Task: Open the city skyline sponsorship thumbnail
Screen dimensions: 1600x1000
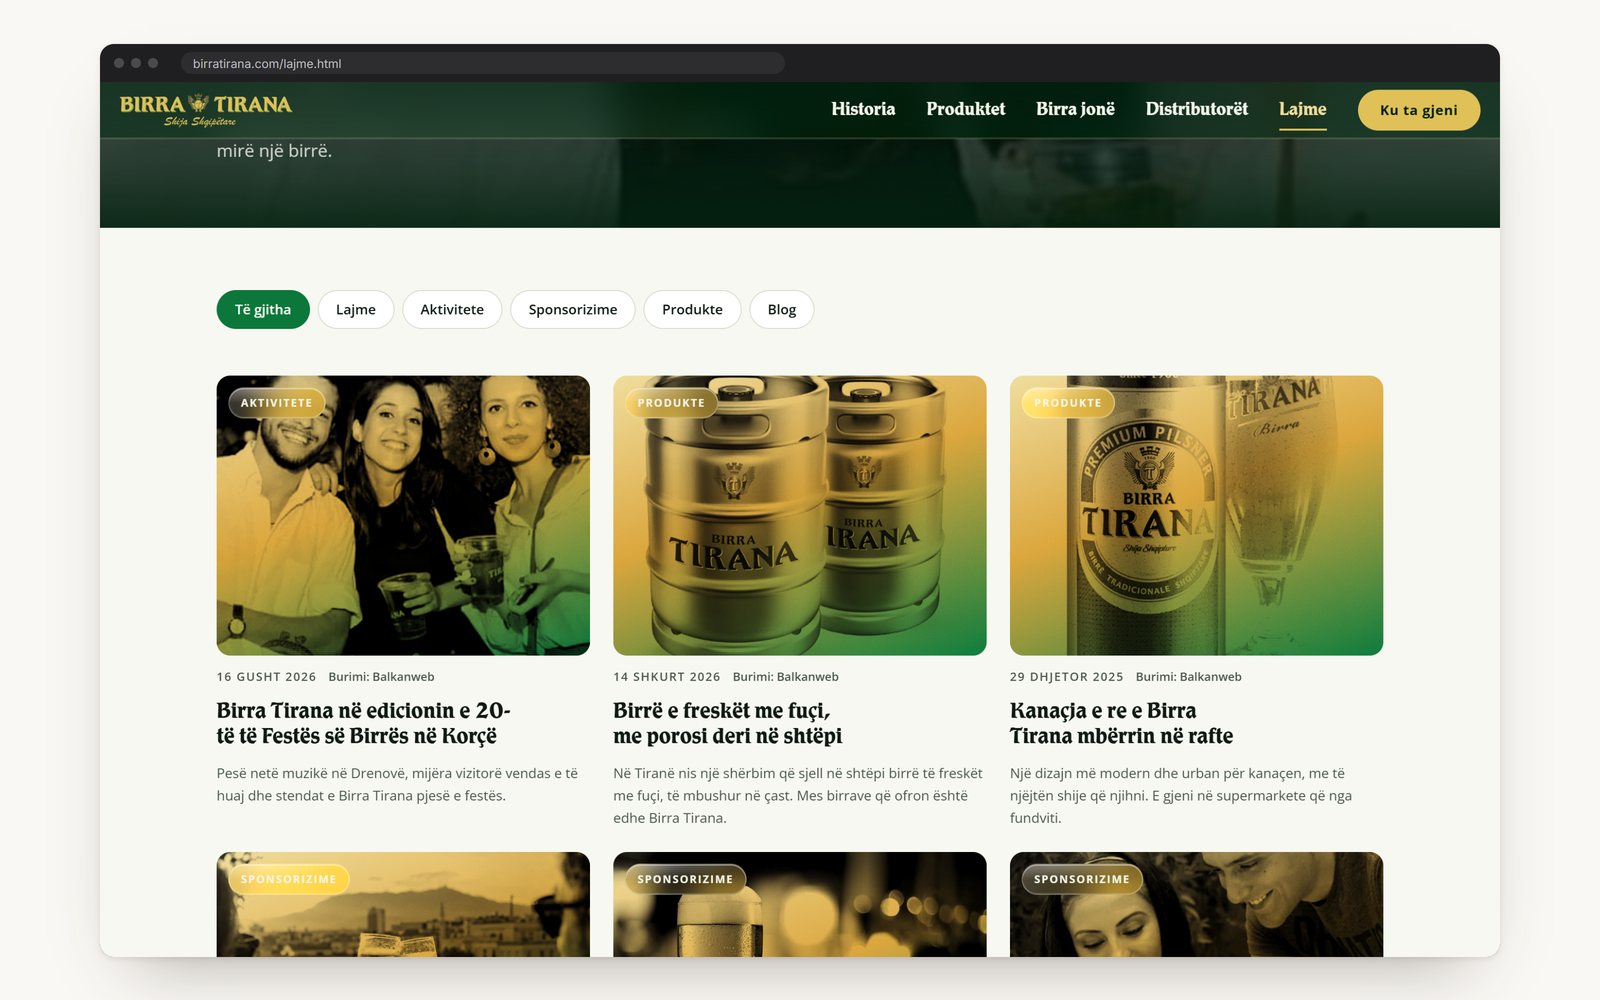Action: (x=403, y=905)
